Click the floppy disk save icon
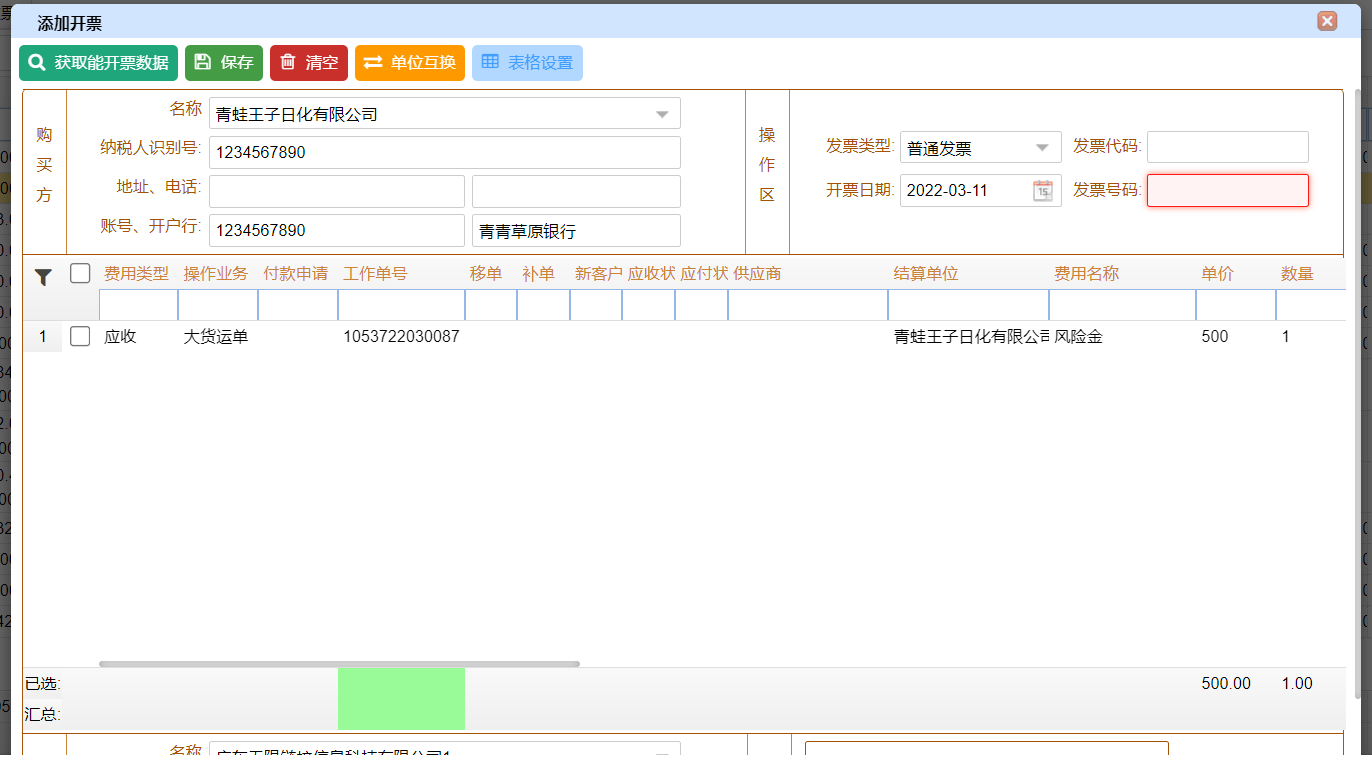 203,63
